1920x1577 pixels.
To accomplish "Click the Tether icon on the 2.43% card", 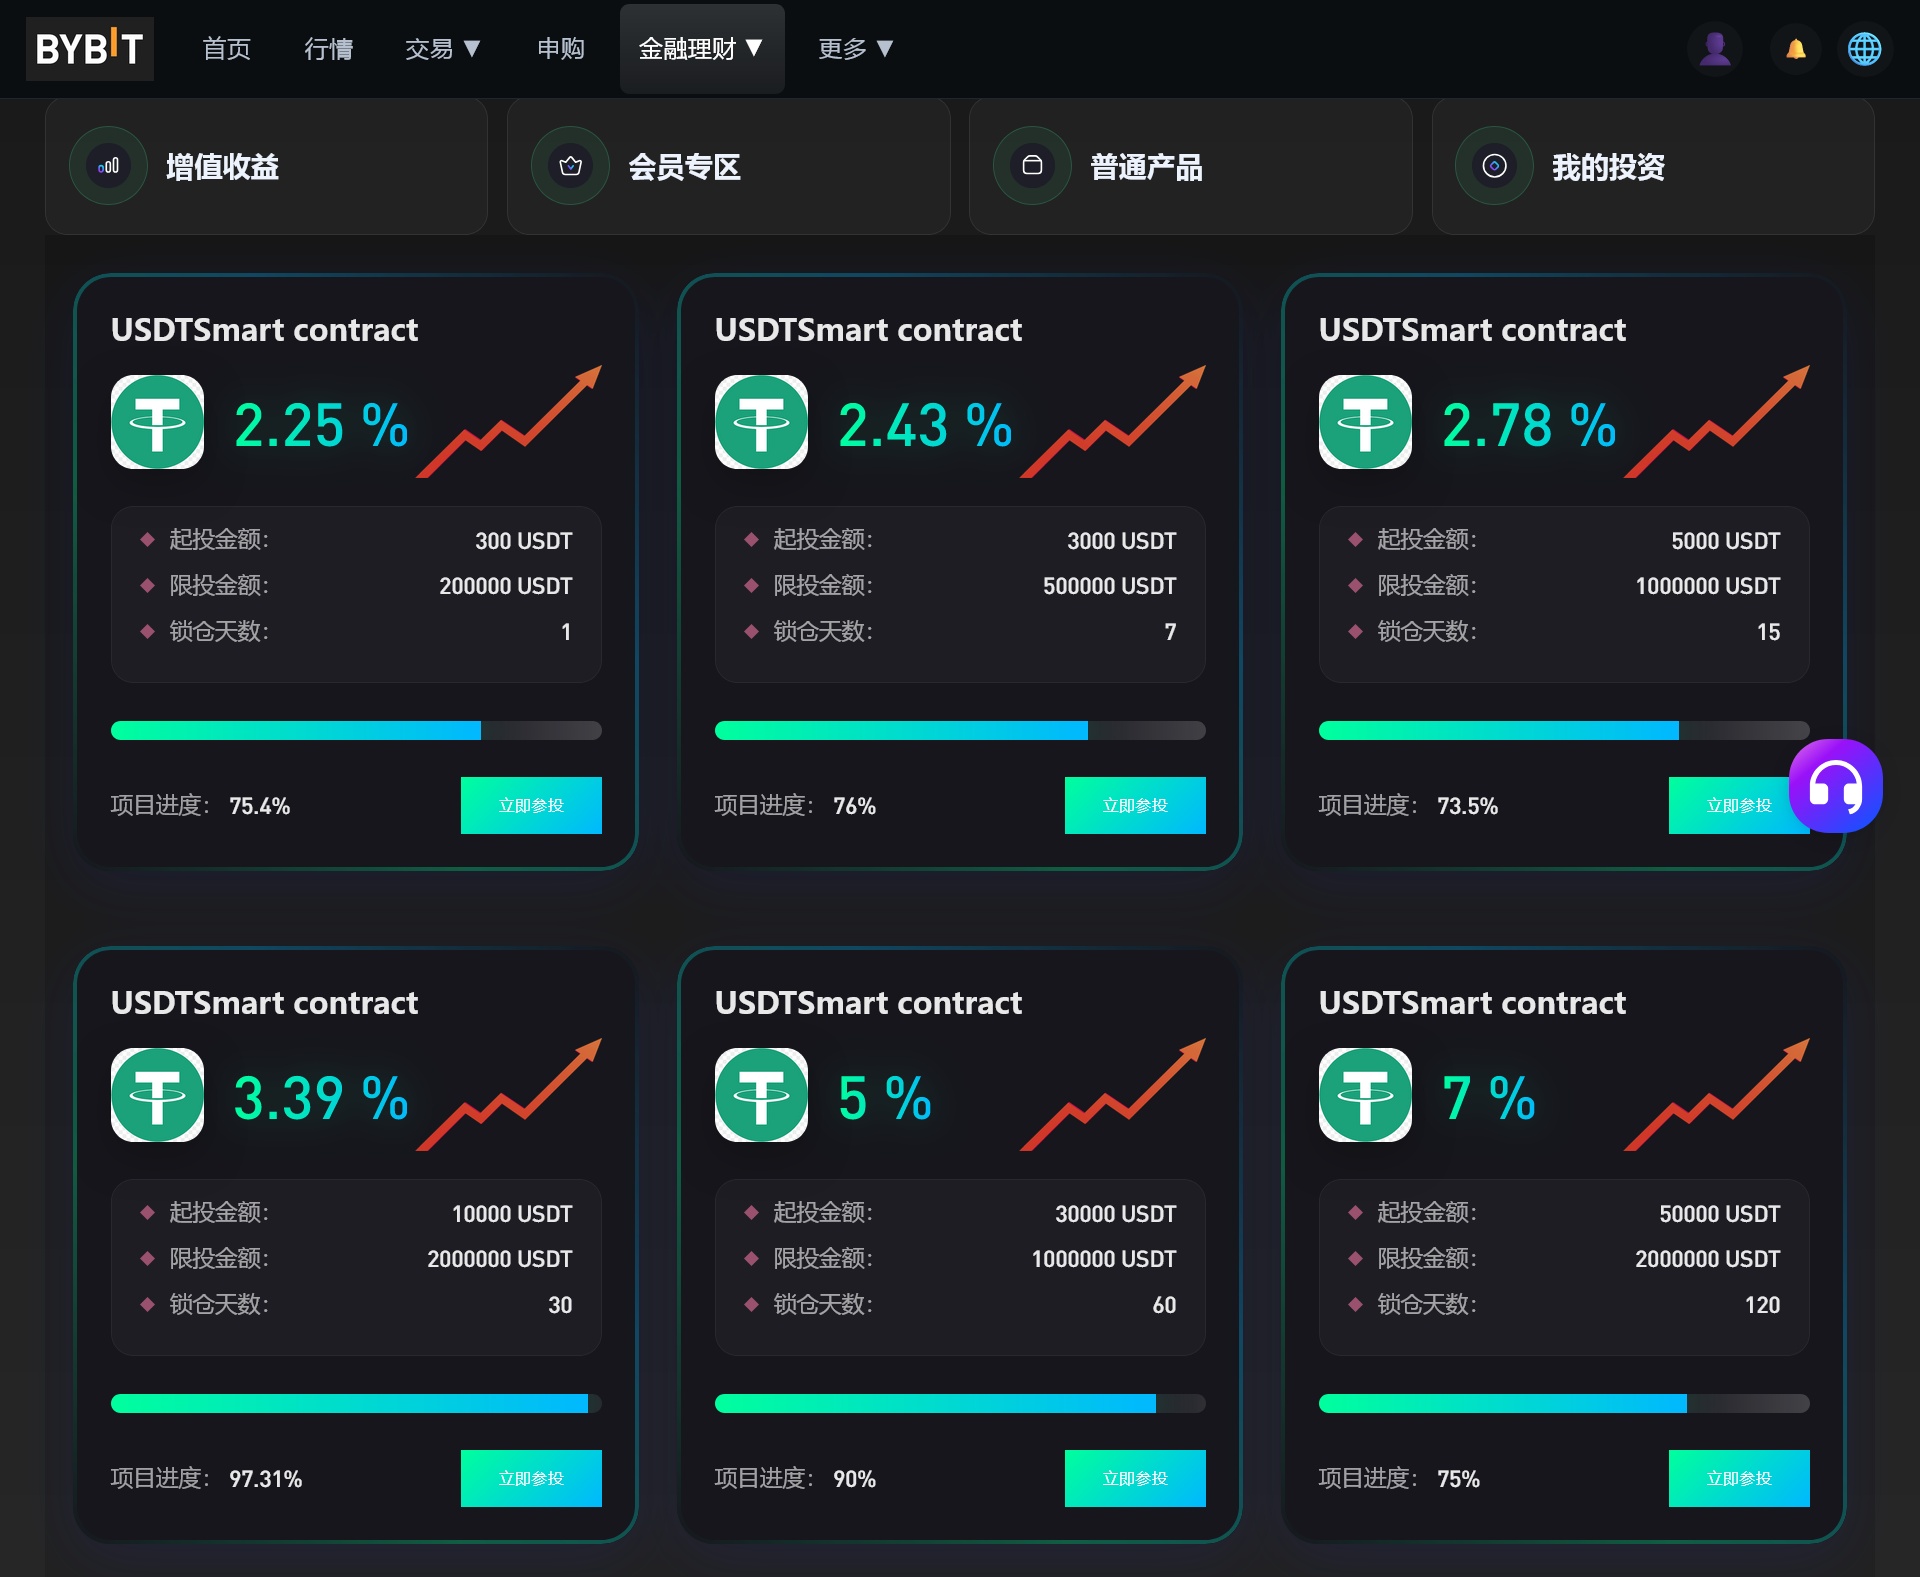I will [761, 422].
